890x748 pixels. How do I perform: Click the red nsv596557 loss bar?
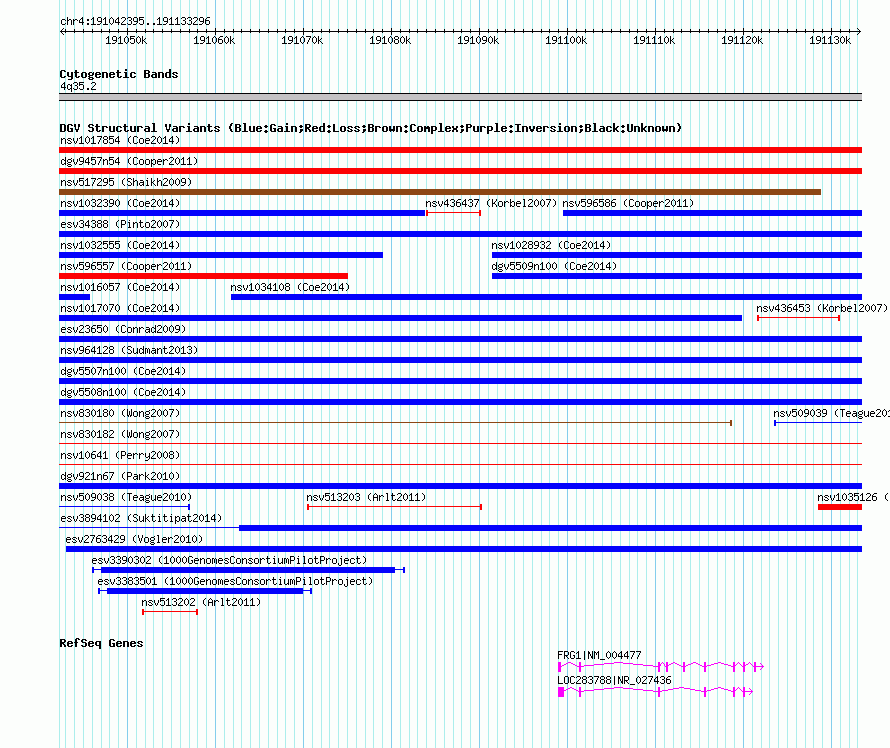pos(203,276)
